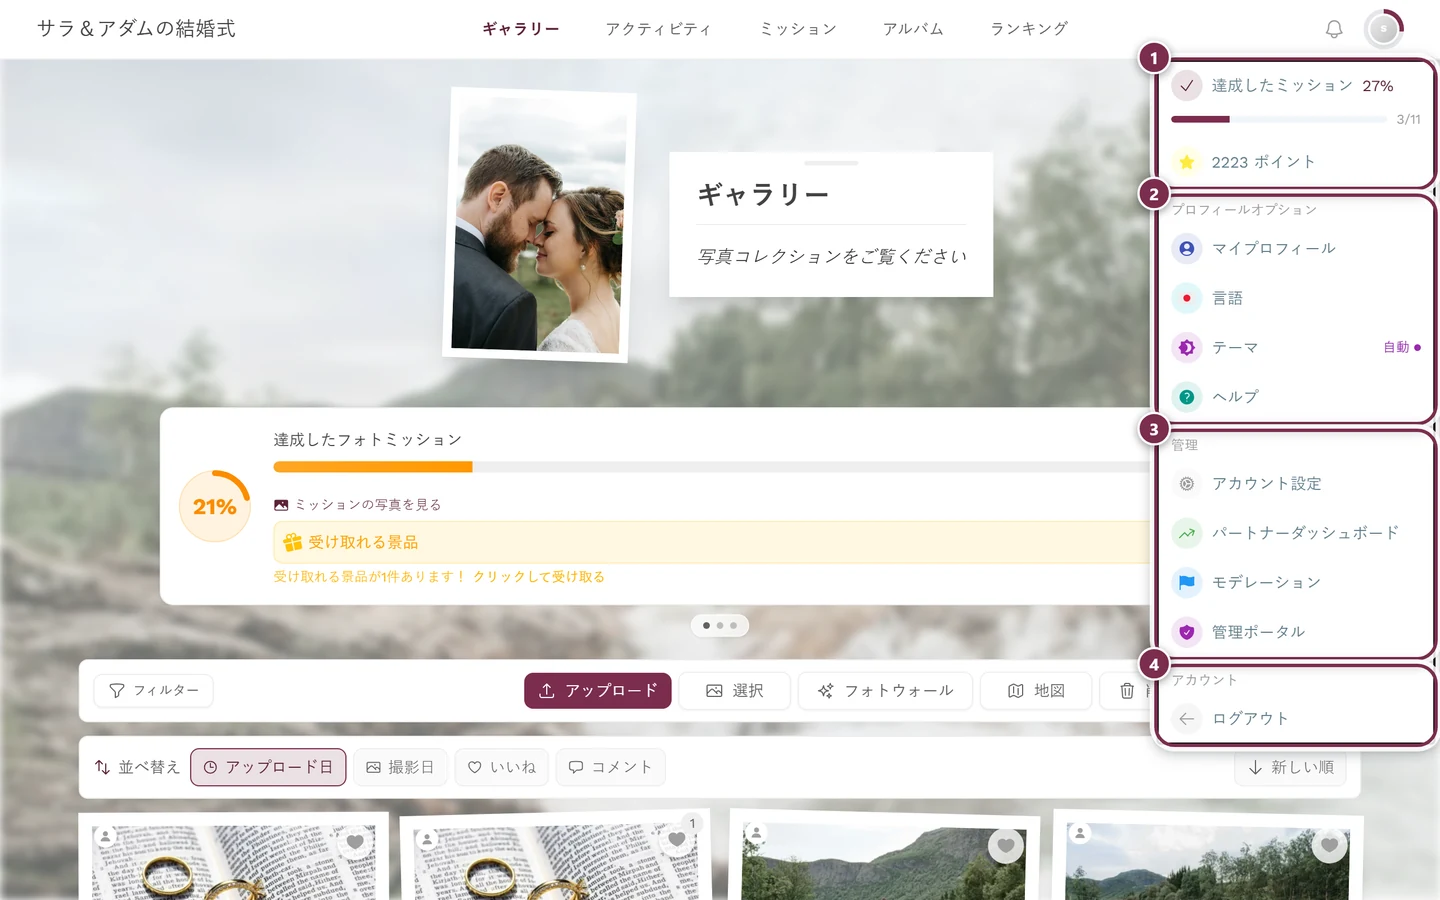Sort photos by いいね
This screenshot has height=900, width=1440.
(x=502, y=767)
